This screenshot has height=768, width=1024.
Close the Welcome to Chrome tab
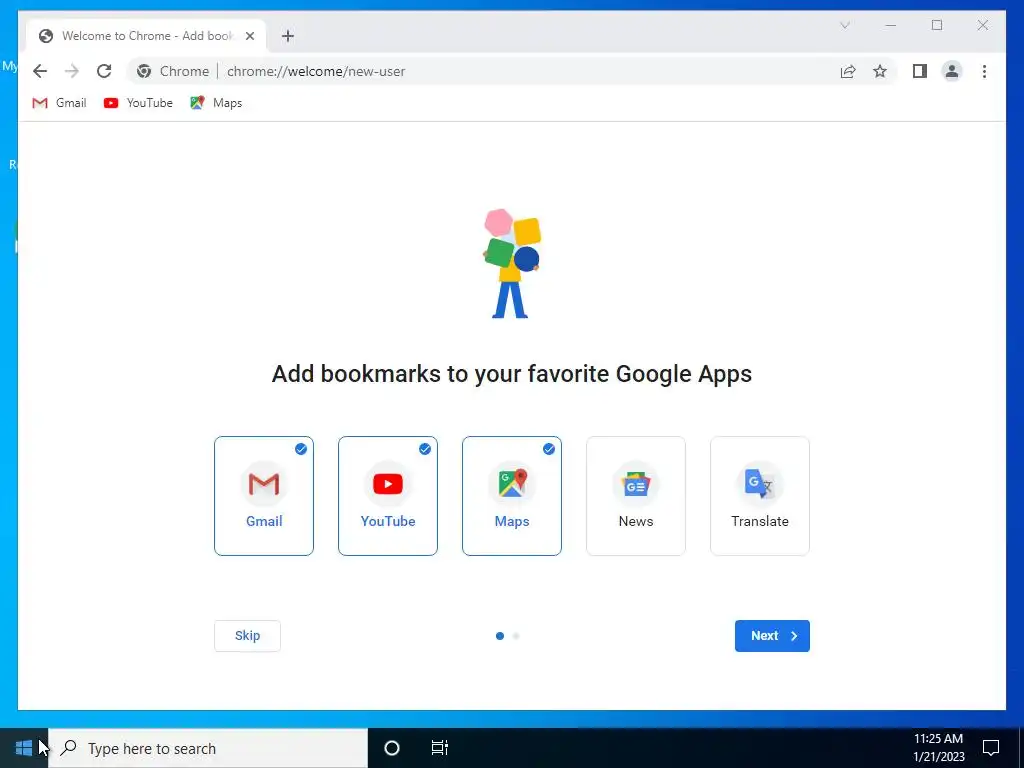tap(249, 36)
